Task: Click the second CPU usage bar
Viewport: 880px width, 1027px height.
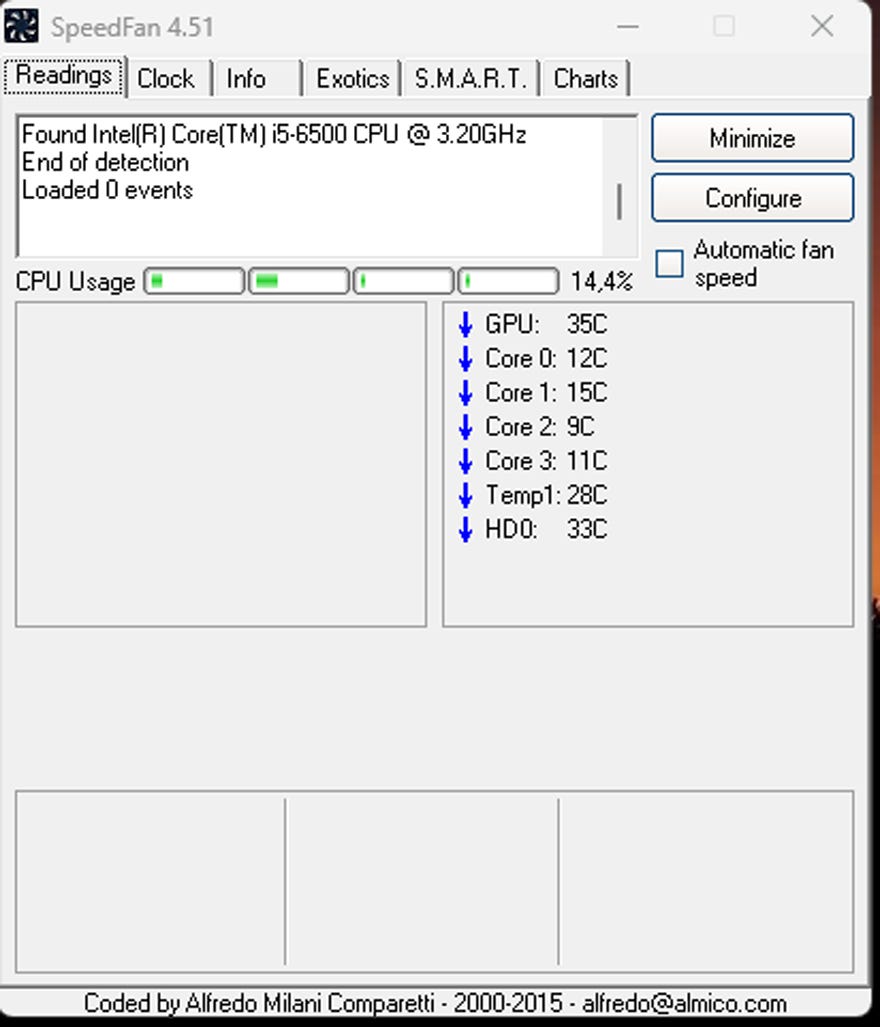Action: coord(299,281)
